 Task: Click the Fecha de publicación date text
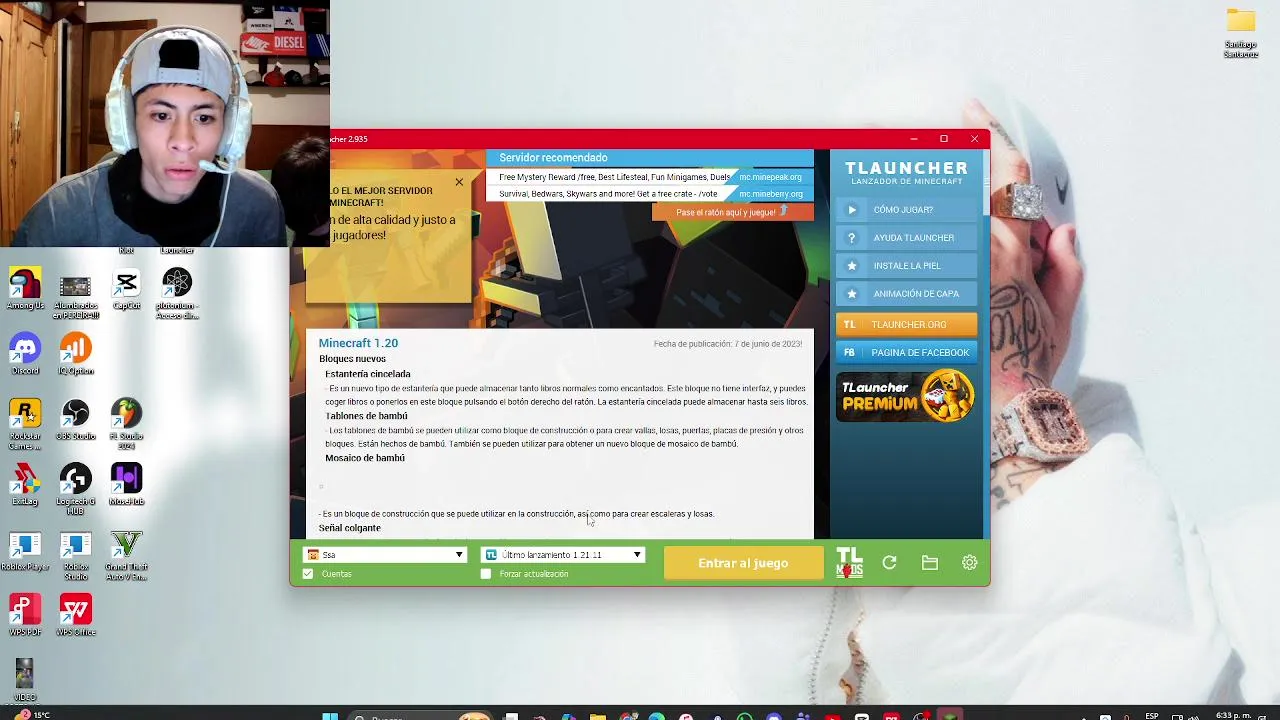click(728, 344)
